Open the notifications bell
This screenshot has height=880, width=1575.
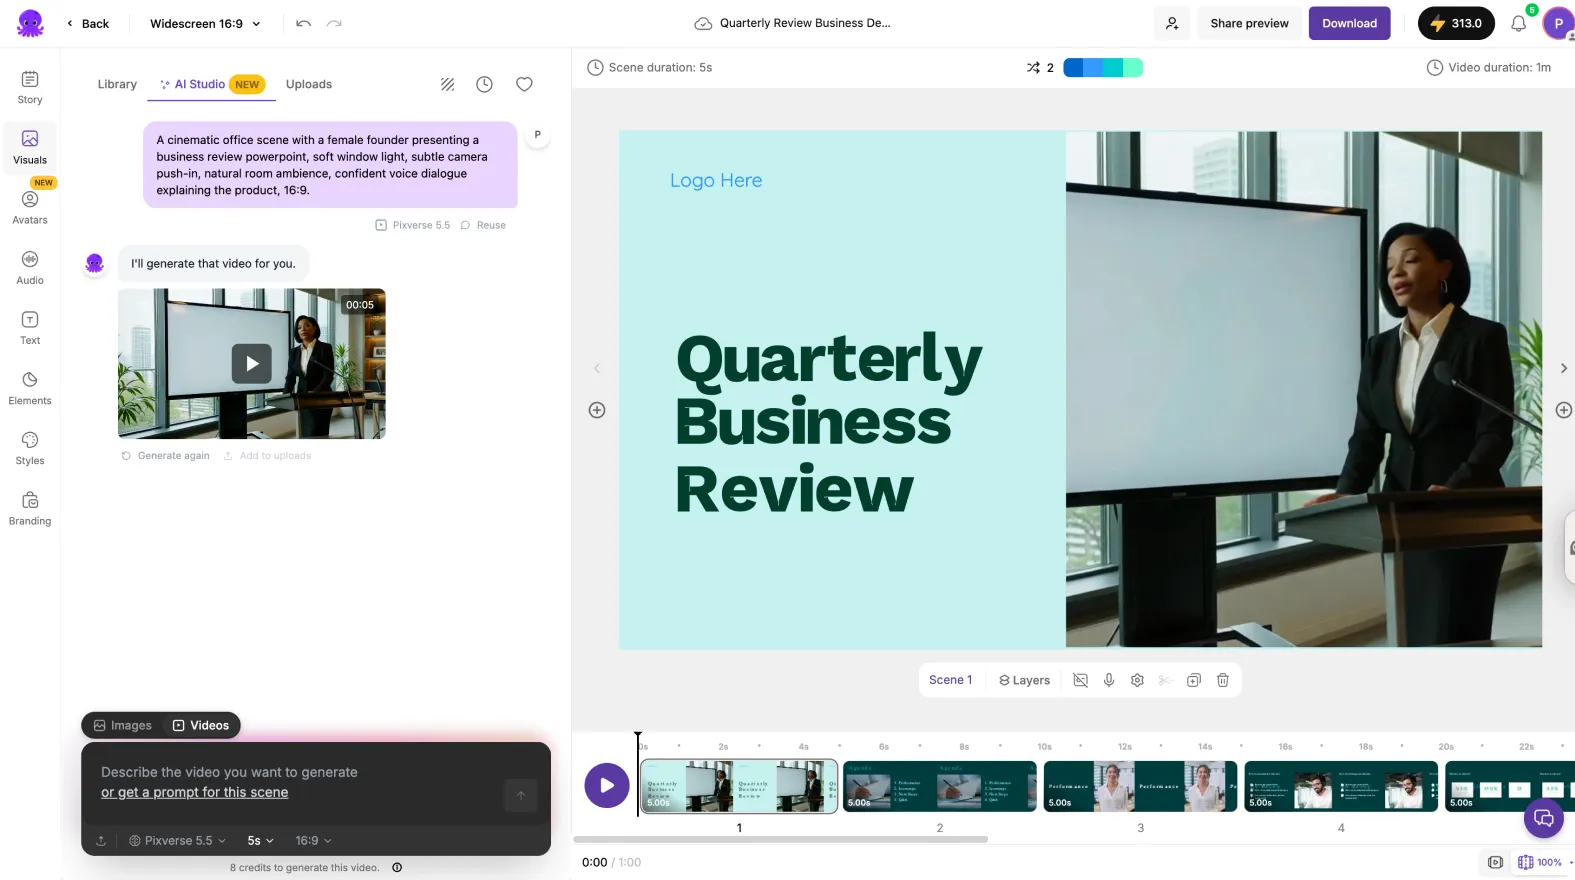(1518, 23)
